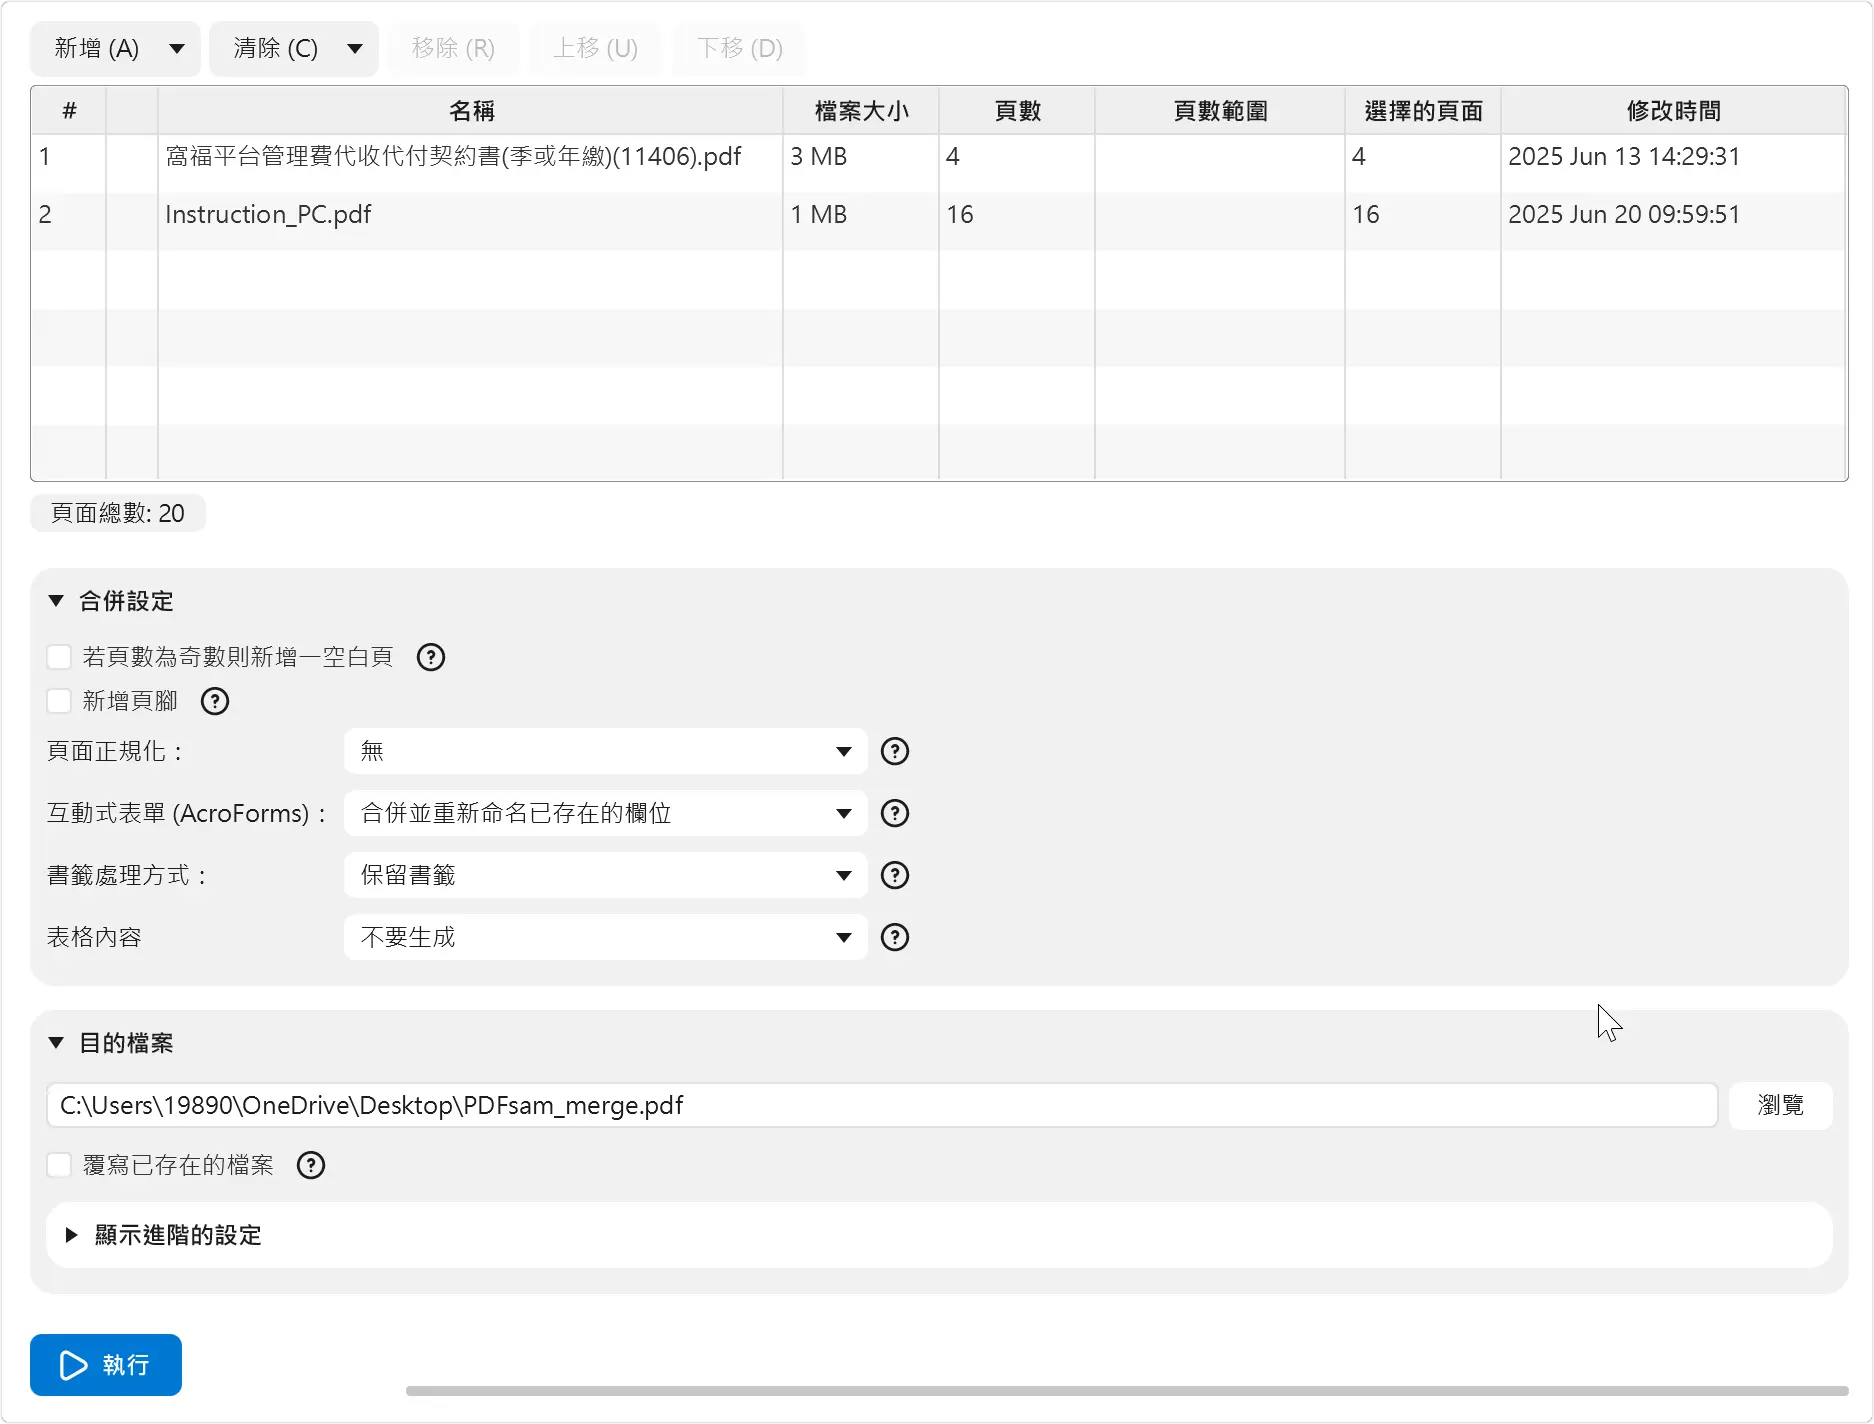Screen dimensions: 1874x1424
Task: Check 覆寫已存在的檔案 option
Action: tap(59, 1165)
